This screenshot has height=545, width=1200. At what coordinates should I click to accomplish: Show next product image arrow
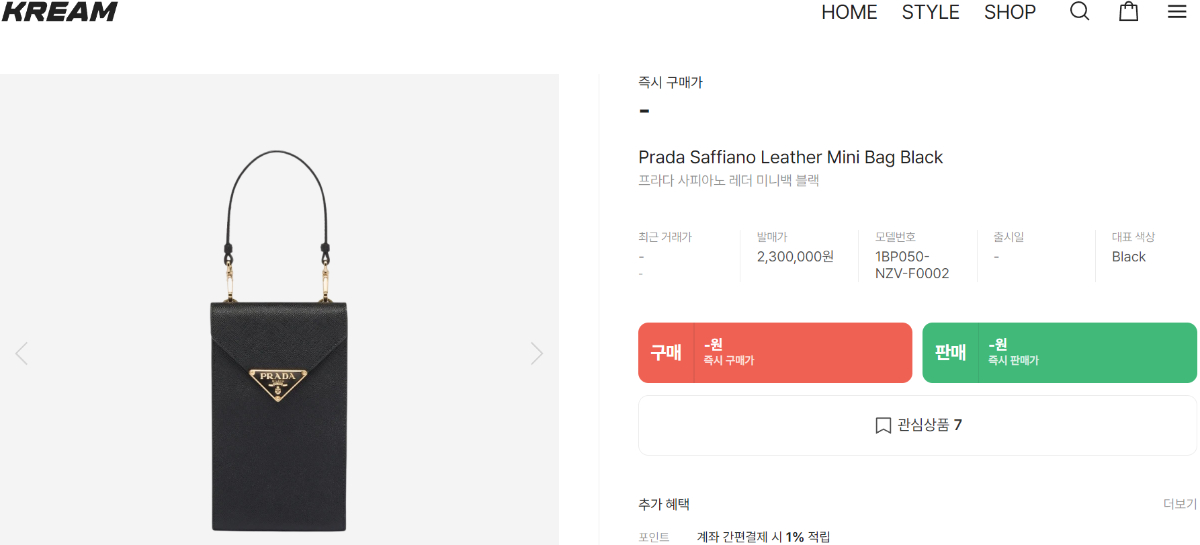[x=536, y=353]
